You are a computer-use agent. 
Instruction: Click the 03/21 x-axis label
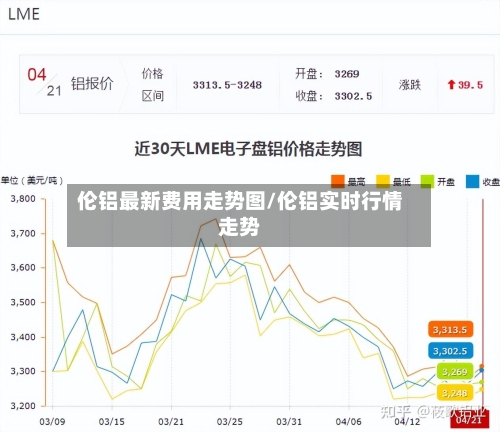171,421
